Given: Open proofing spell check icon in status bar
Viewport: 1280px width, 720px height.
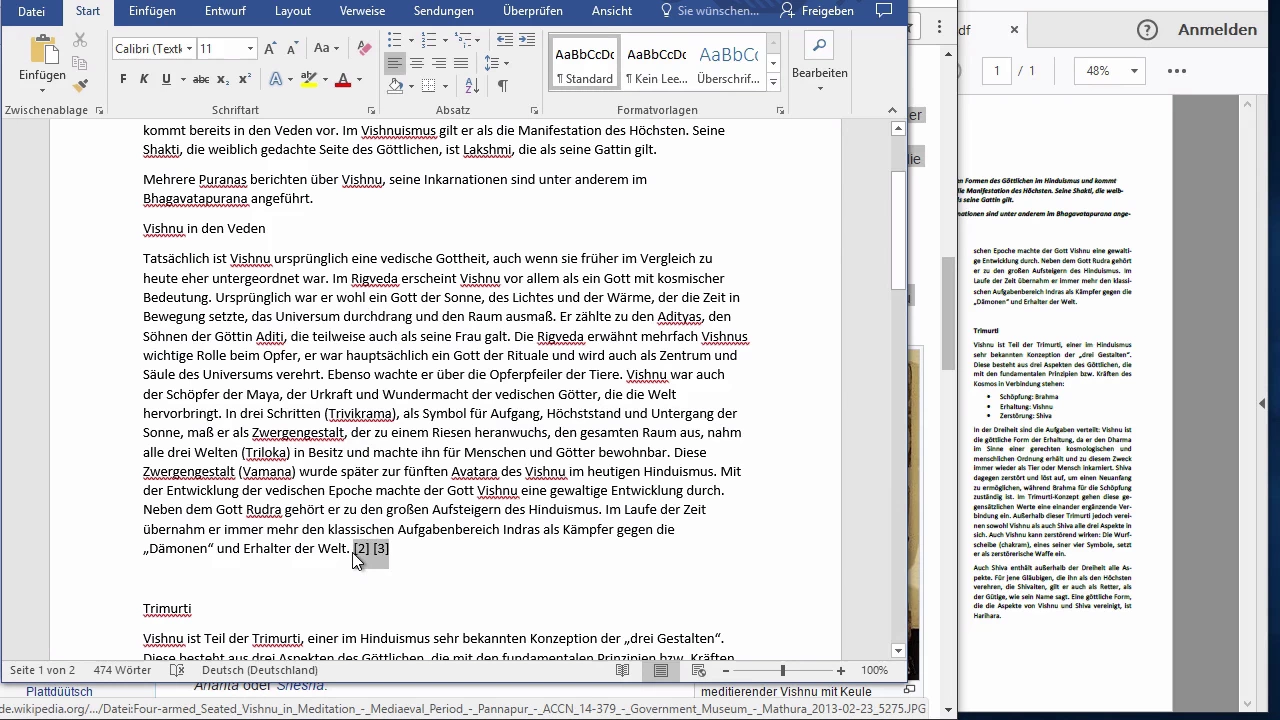Looking at the screenshot, I should pos(177,670).
